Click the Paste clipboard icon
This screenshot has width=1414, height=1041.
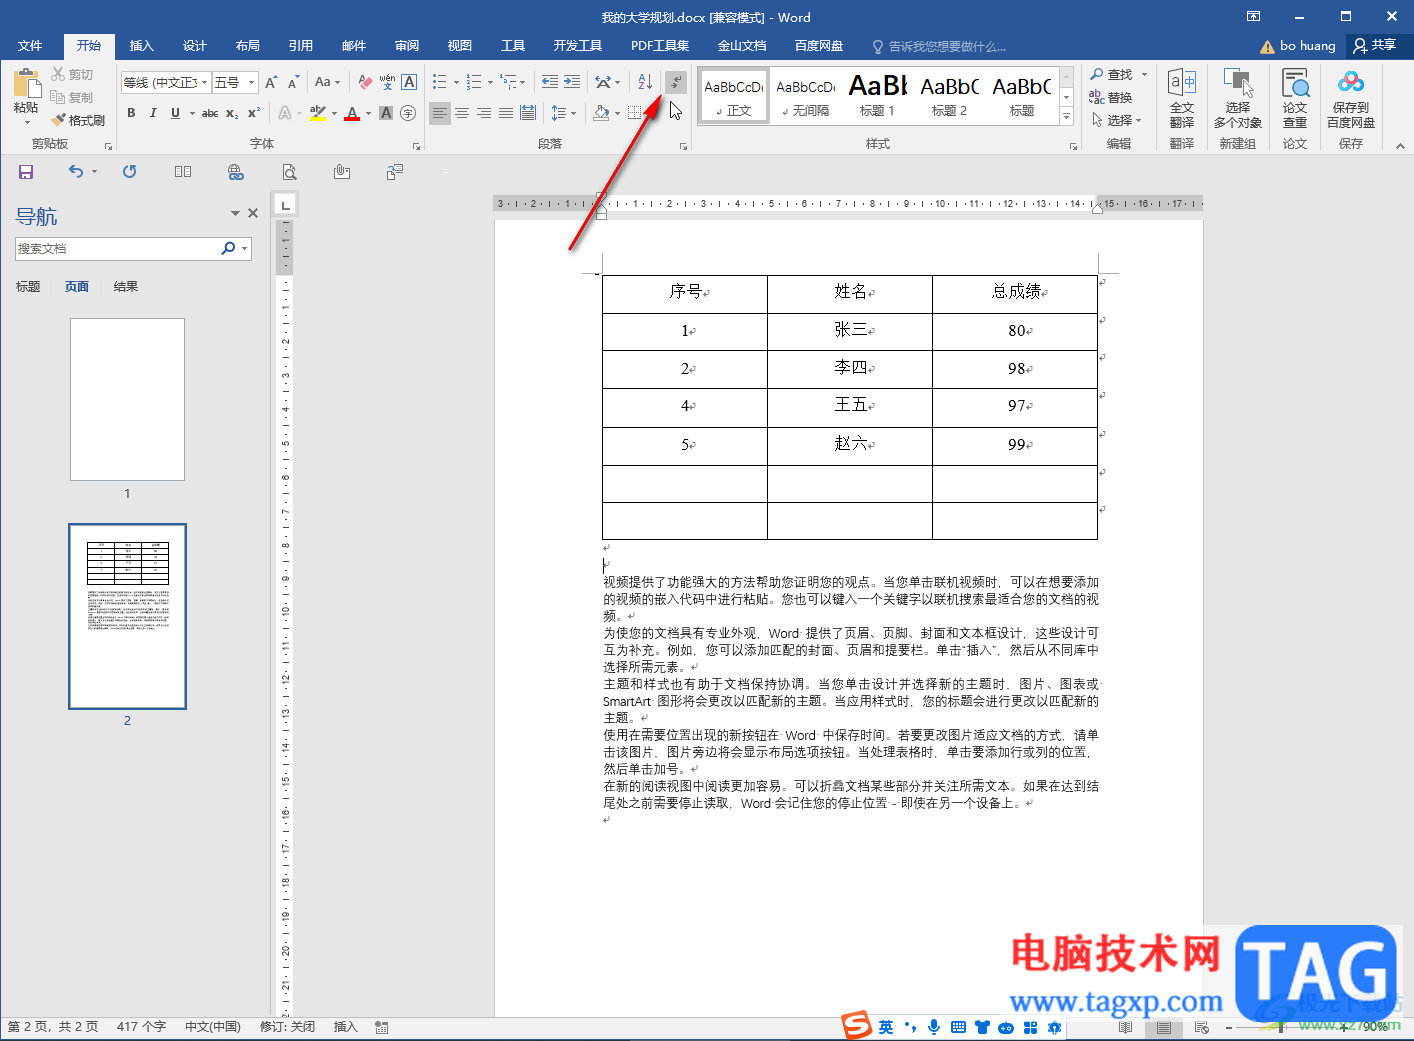26,84
